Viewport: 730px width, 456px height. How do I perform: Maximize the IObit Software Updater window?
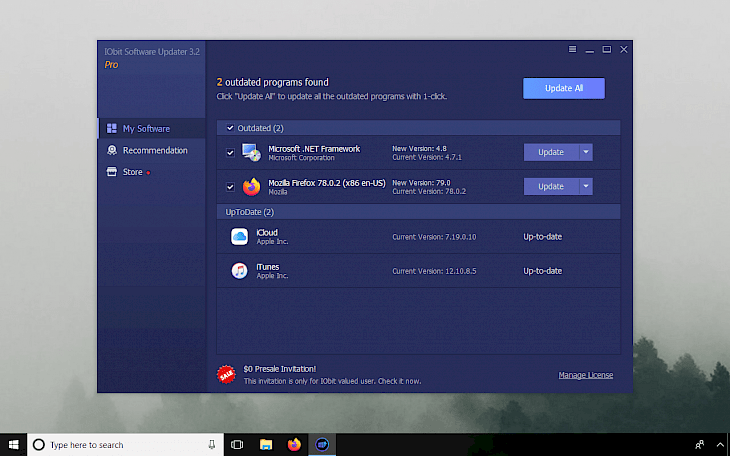[x=607, y=49]
